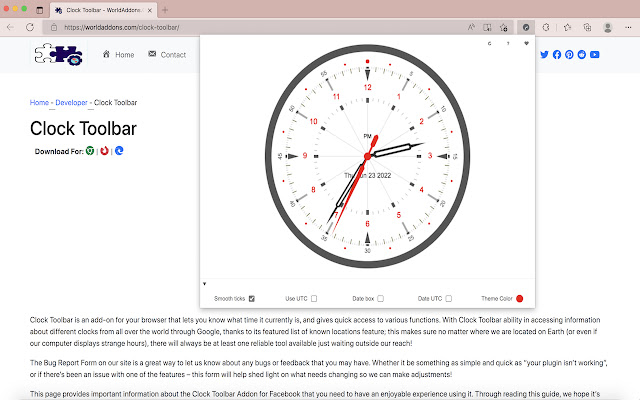Image resolution: width=640 pixels, height=400 pixels.
Task: Open the Clock Toolbar extension icon
Action: coord(526,27)
